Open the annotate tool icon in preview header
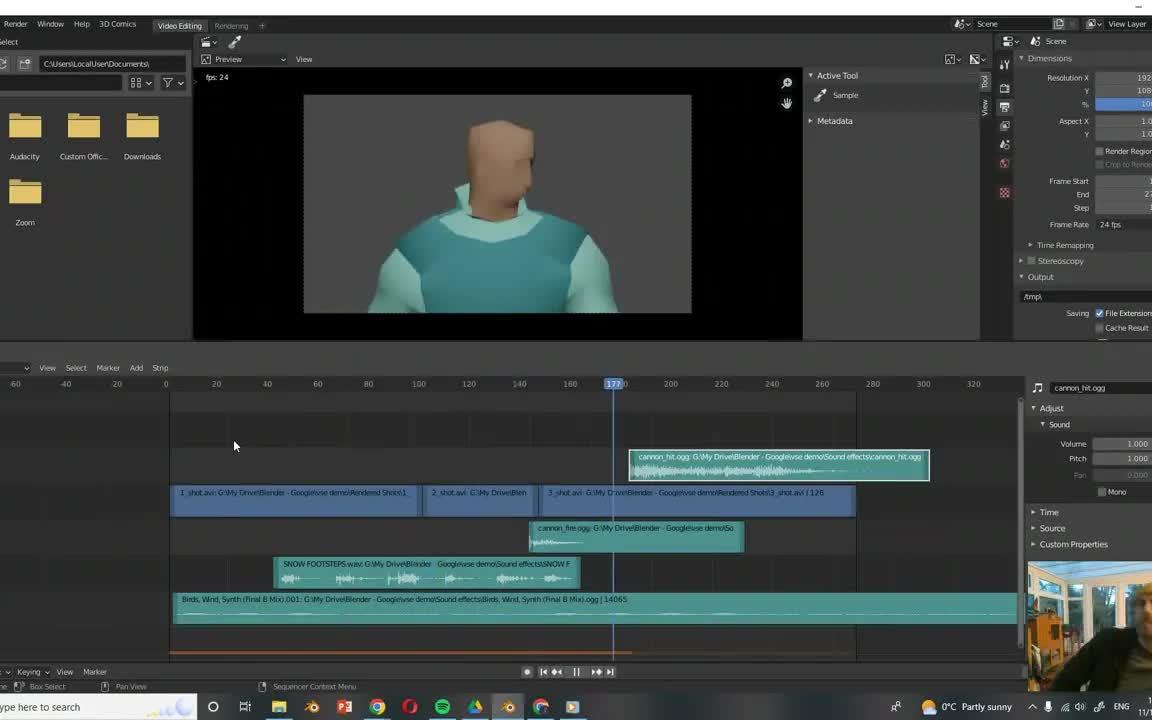 [x=234, y=43]
